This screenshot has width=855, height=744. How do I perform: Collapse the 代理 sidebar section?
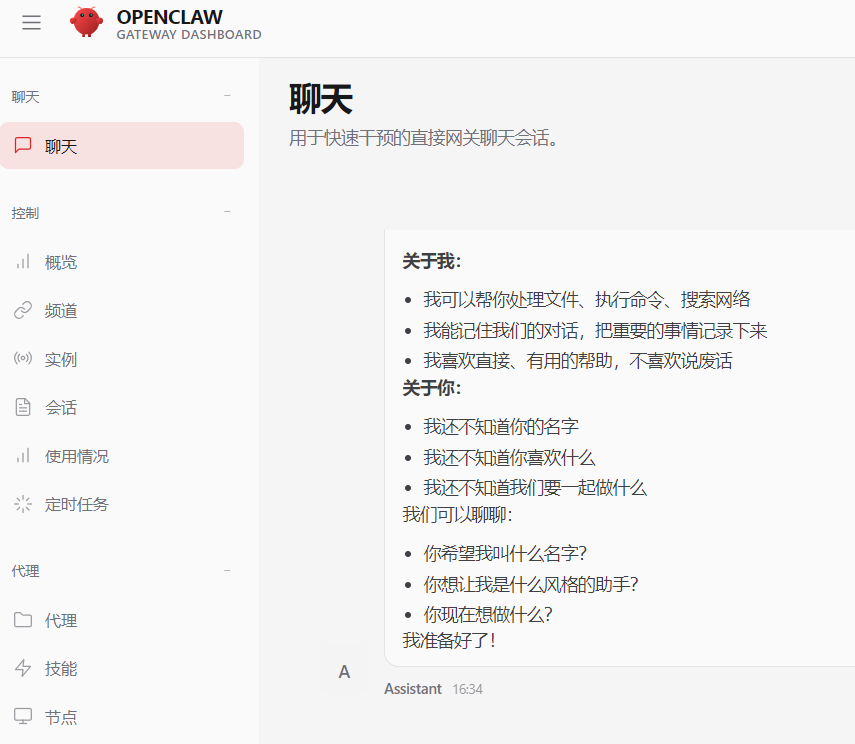point(228,571)
